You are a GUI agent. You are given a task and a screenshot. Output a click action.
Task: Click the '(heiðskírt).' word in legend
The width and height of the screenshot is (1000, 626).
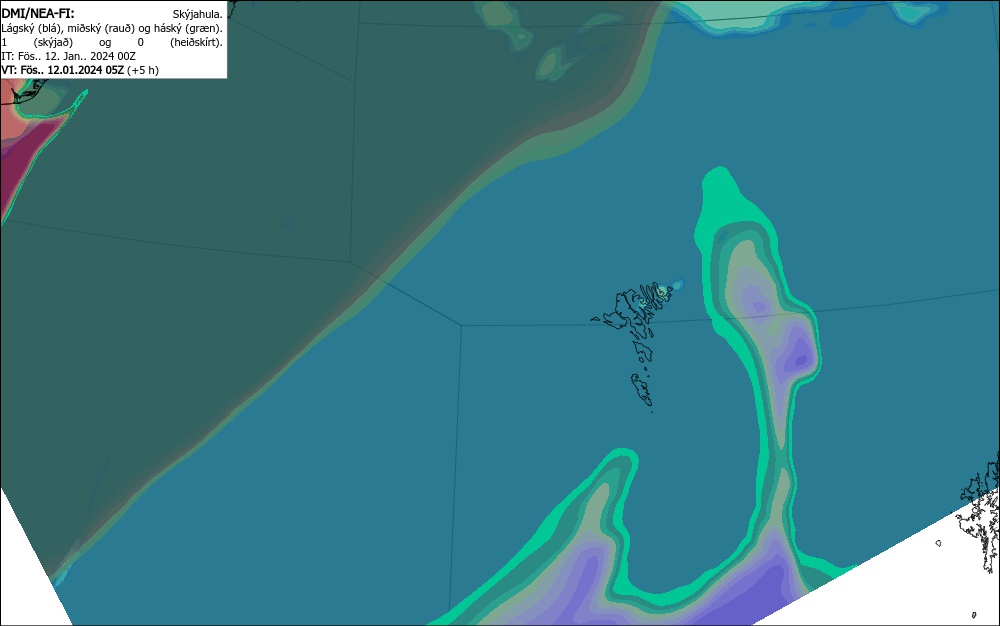pos(196,42)
